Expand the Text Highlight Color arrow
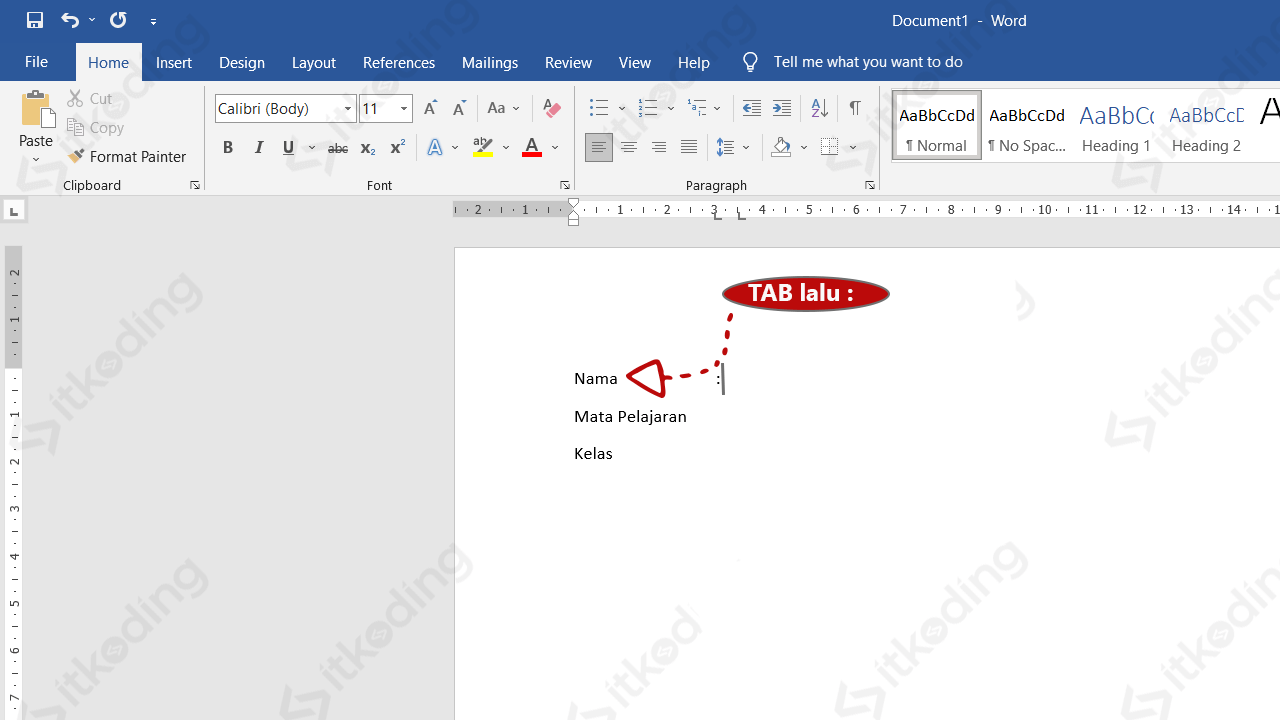 [x=506, y=148]
